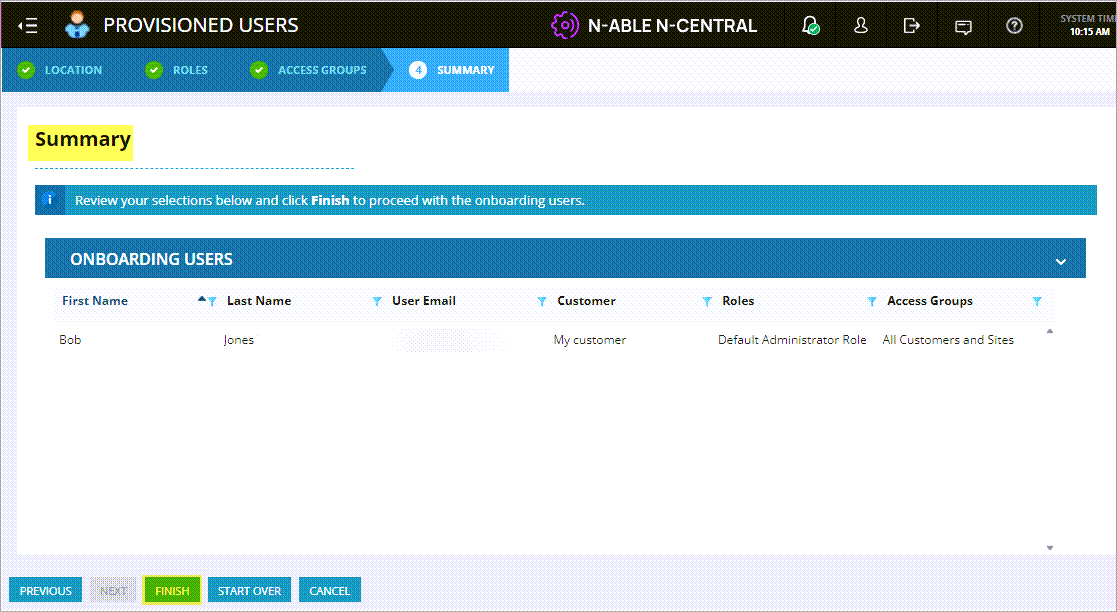Click the table scrollbar down arrow

pyautogui.click(x=1049, y=547)
